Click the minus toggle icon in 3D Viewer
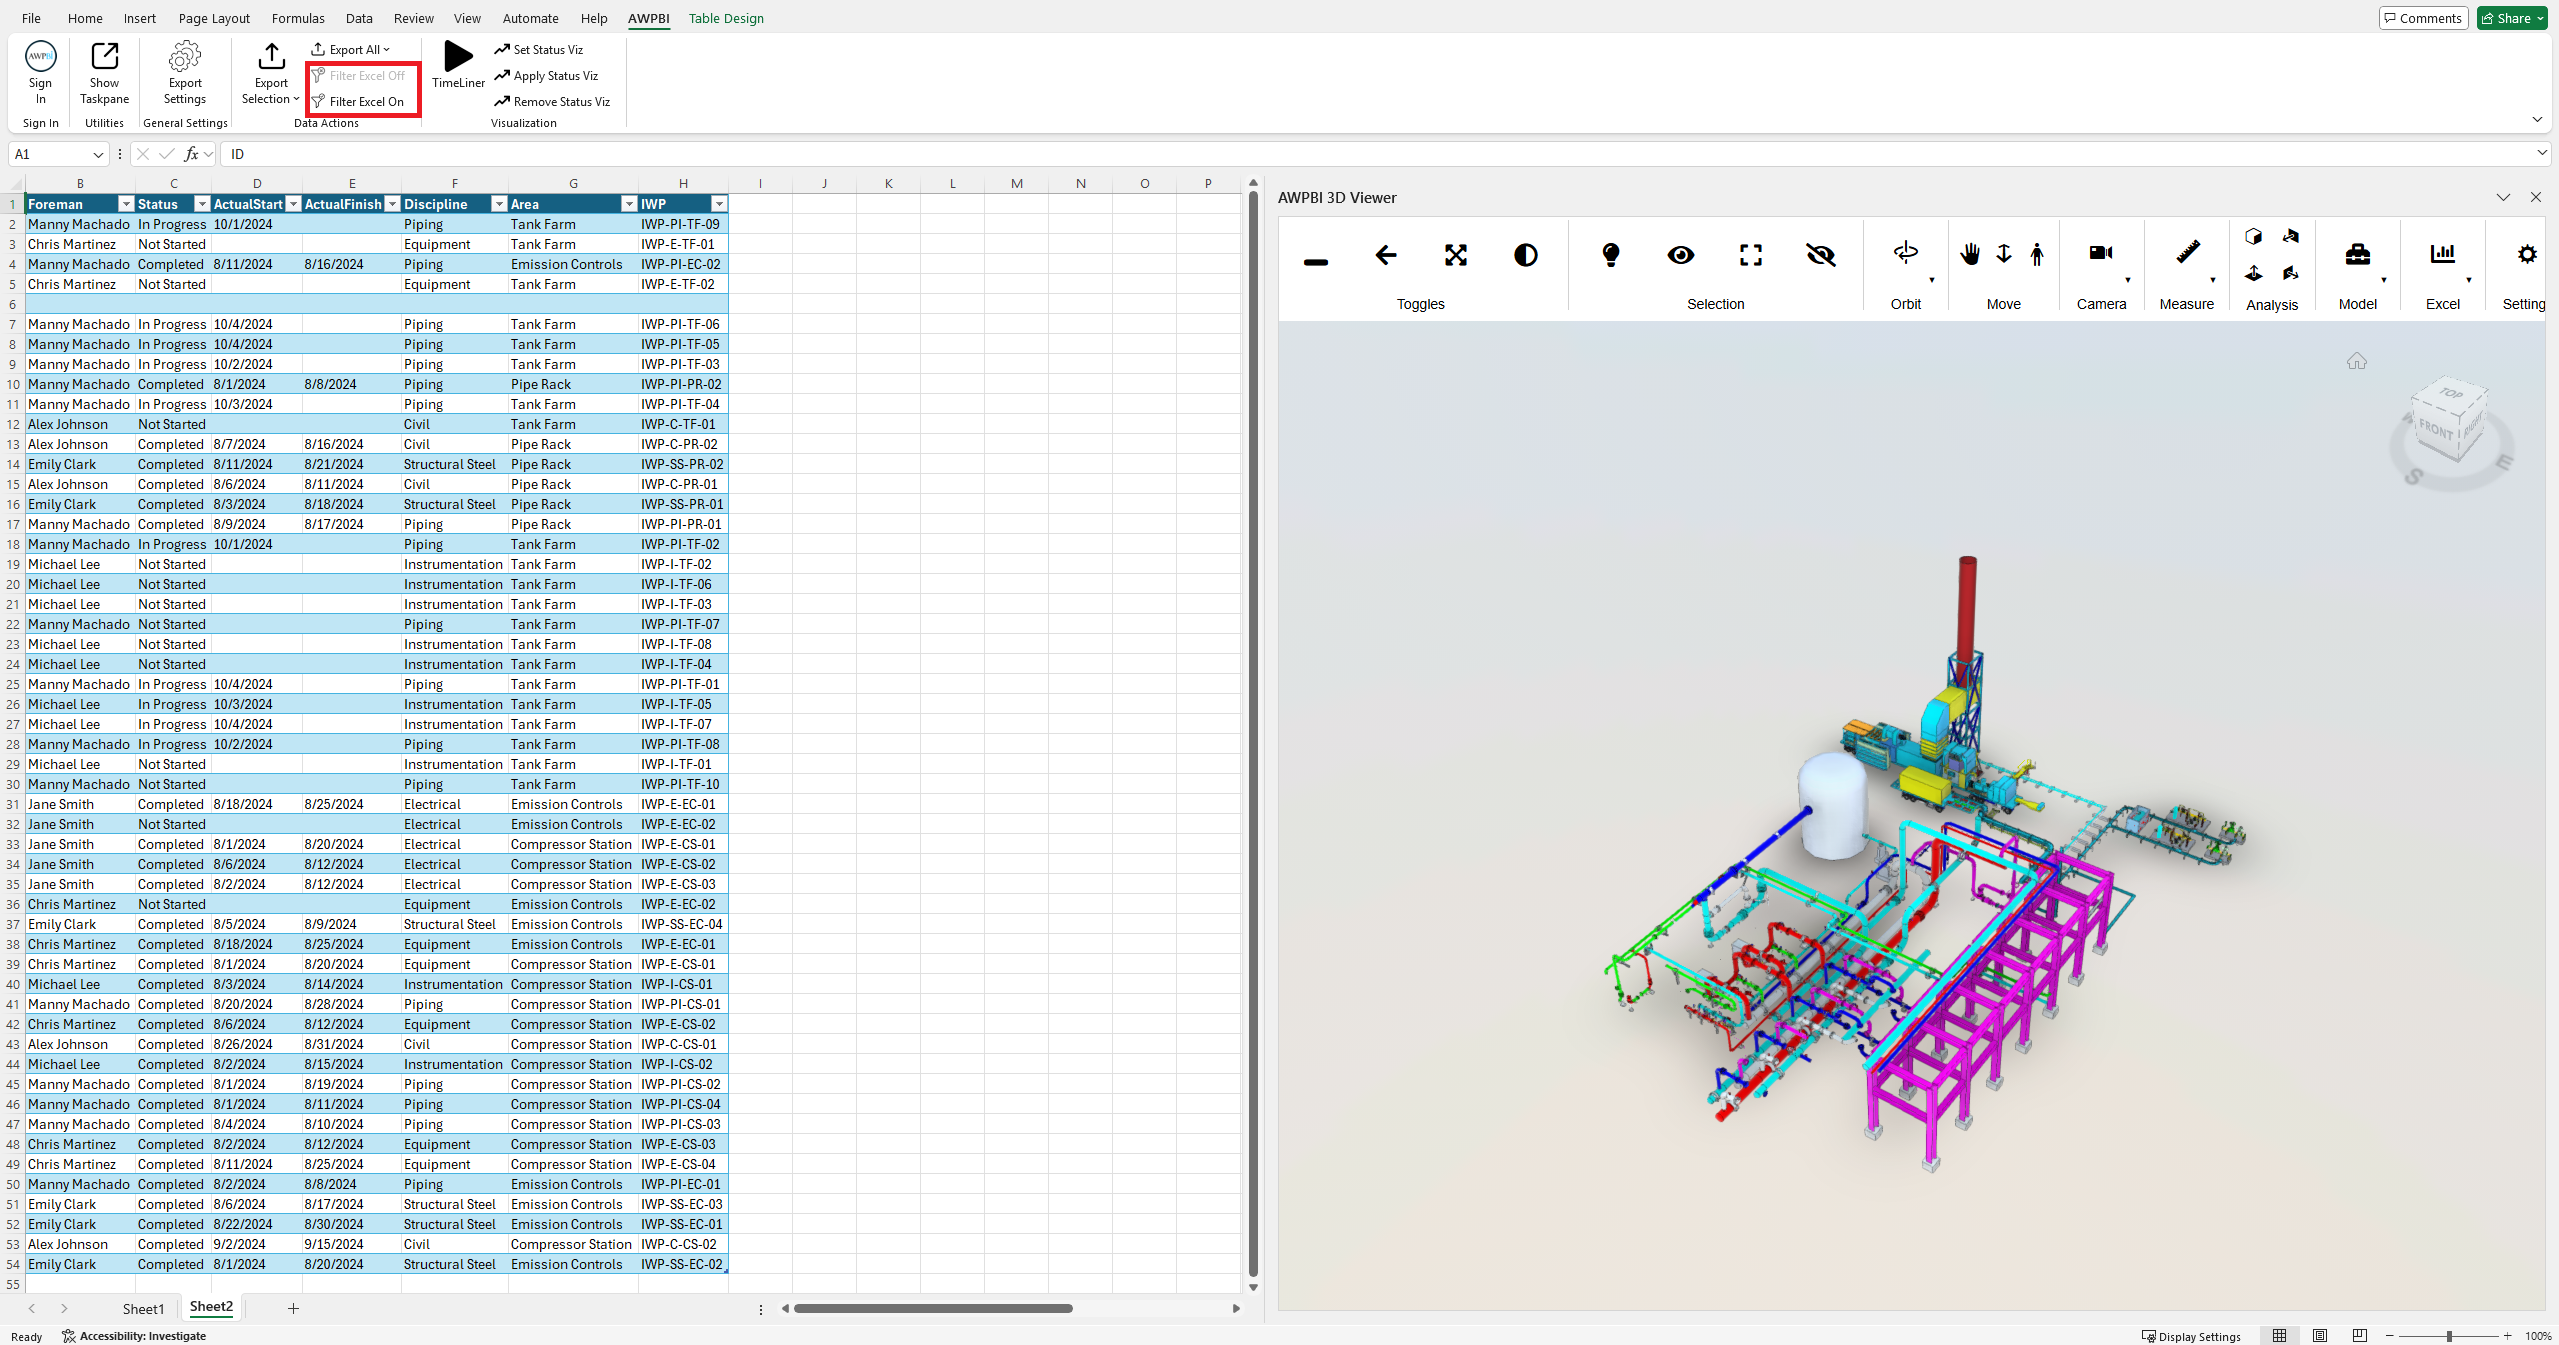 (1316, 262)
